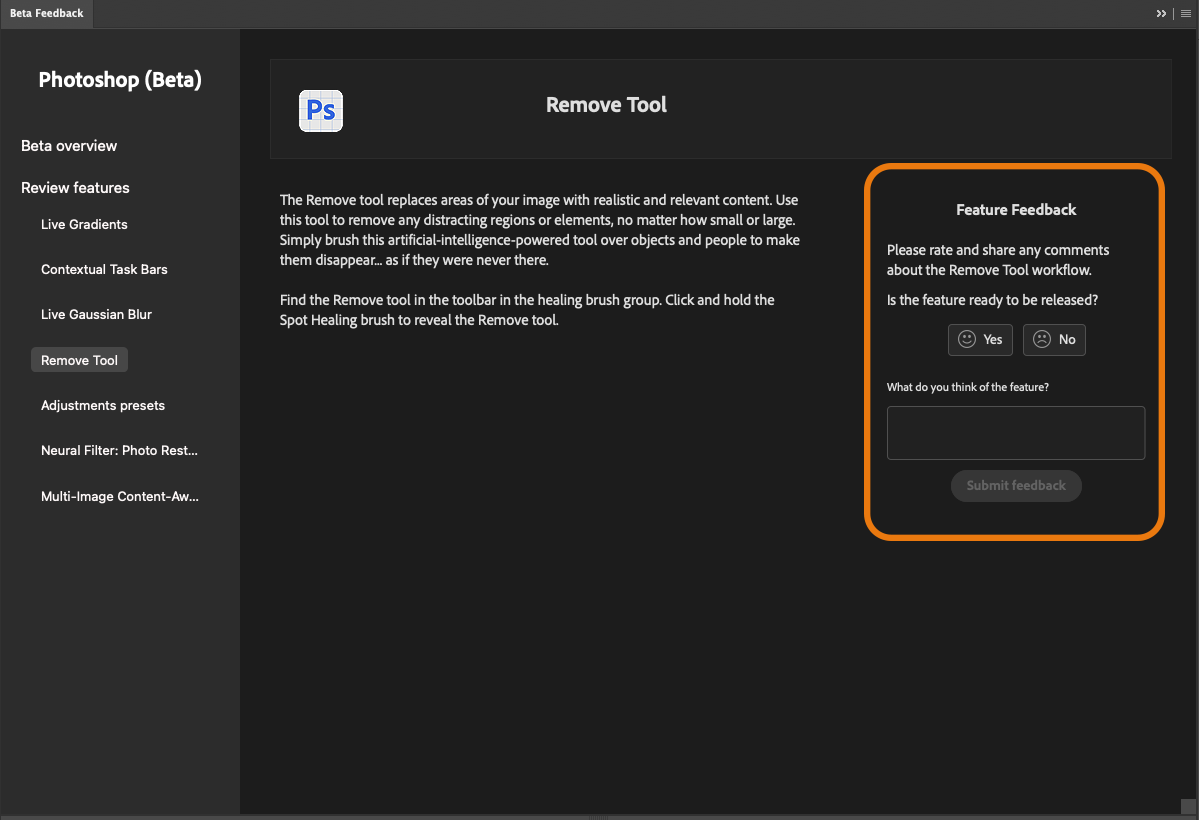Open the Adjustments presets page
Screen dimensions: 1199x820
pyautogui.click(x=102, y=405)
